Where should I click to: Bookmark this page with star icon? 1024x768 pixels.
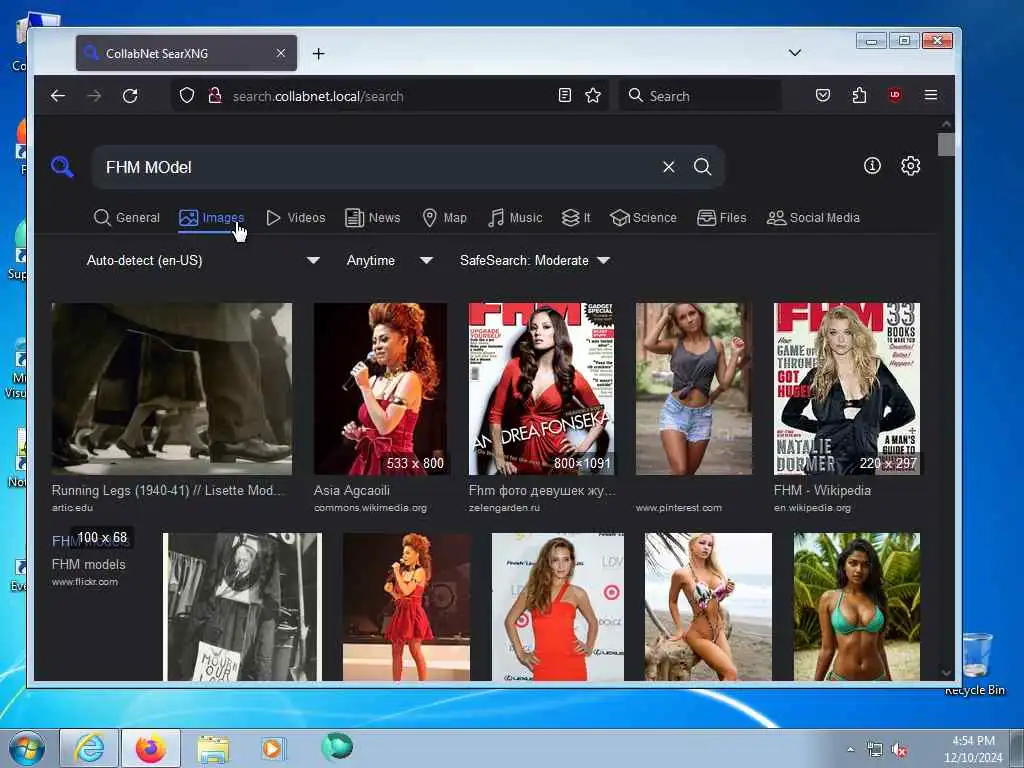(592, 96)
